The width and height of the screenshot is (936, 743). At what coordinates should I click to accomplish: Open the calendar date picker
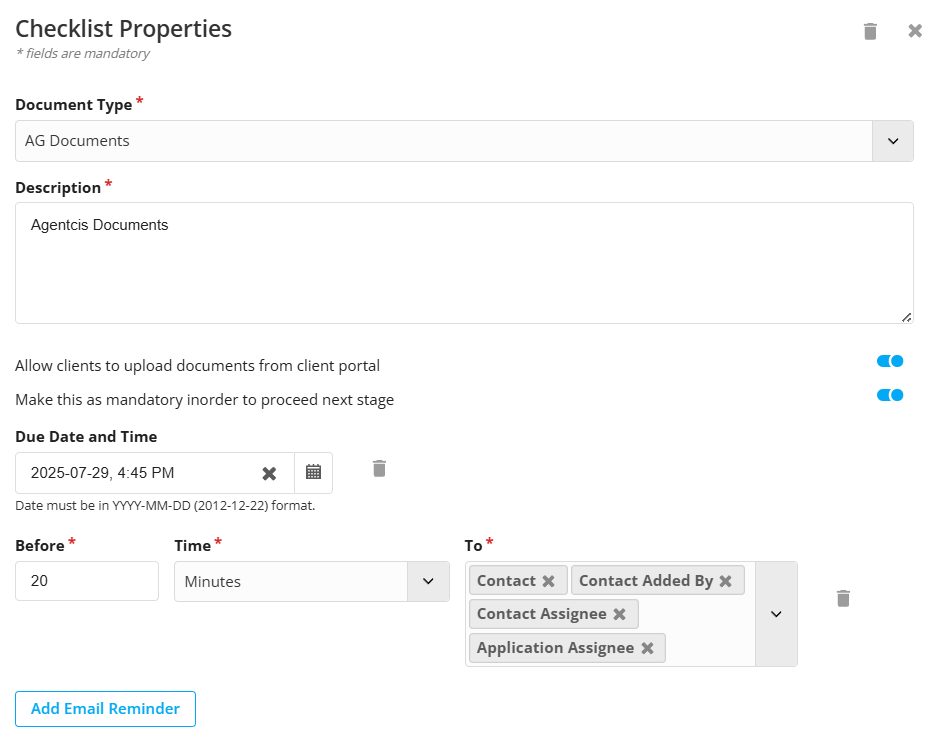(313, 473)
